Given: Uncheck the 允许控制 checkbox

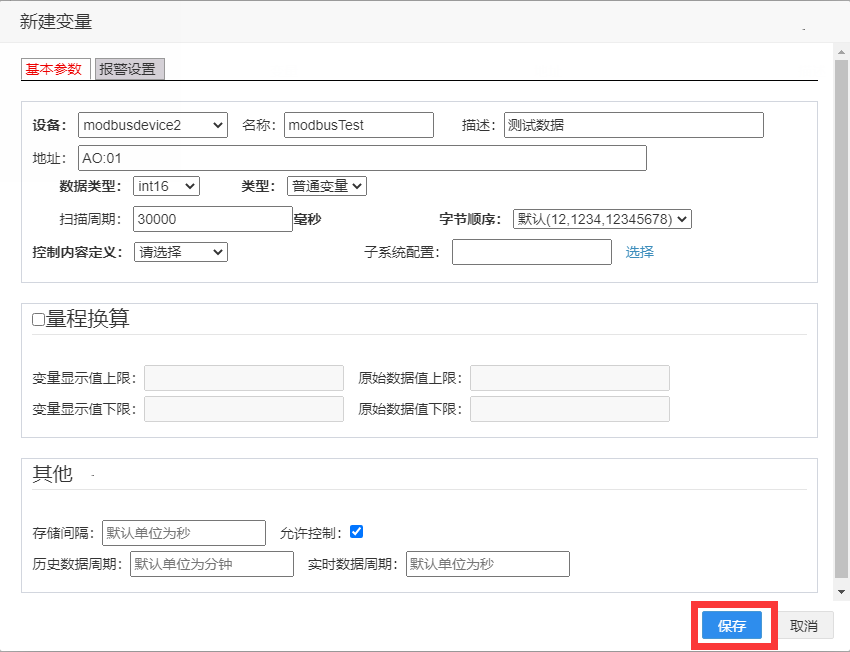Looking at the screenshot, I should click(x=356, y=532).
